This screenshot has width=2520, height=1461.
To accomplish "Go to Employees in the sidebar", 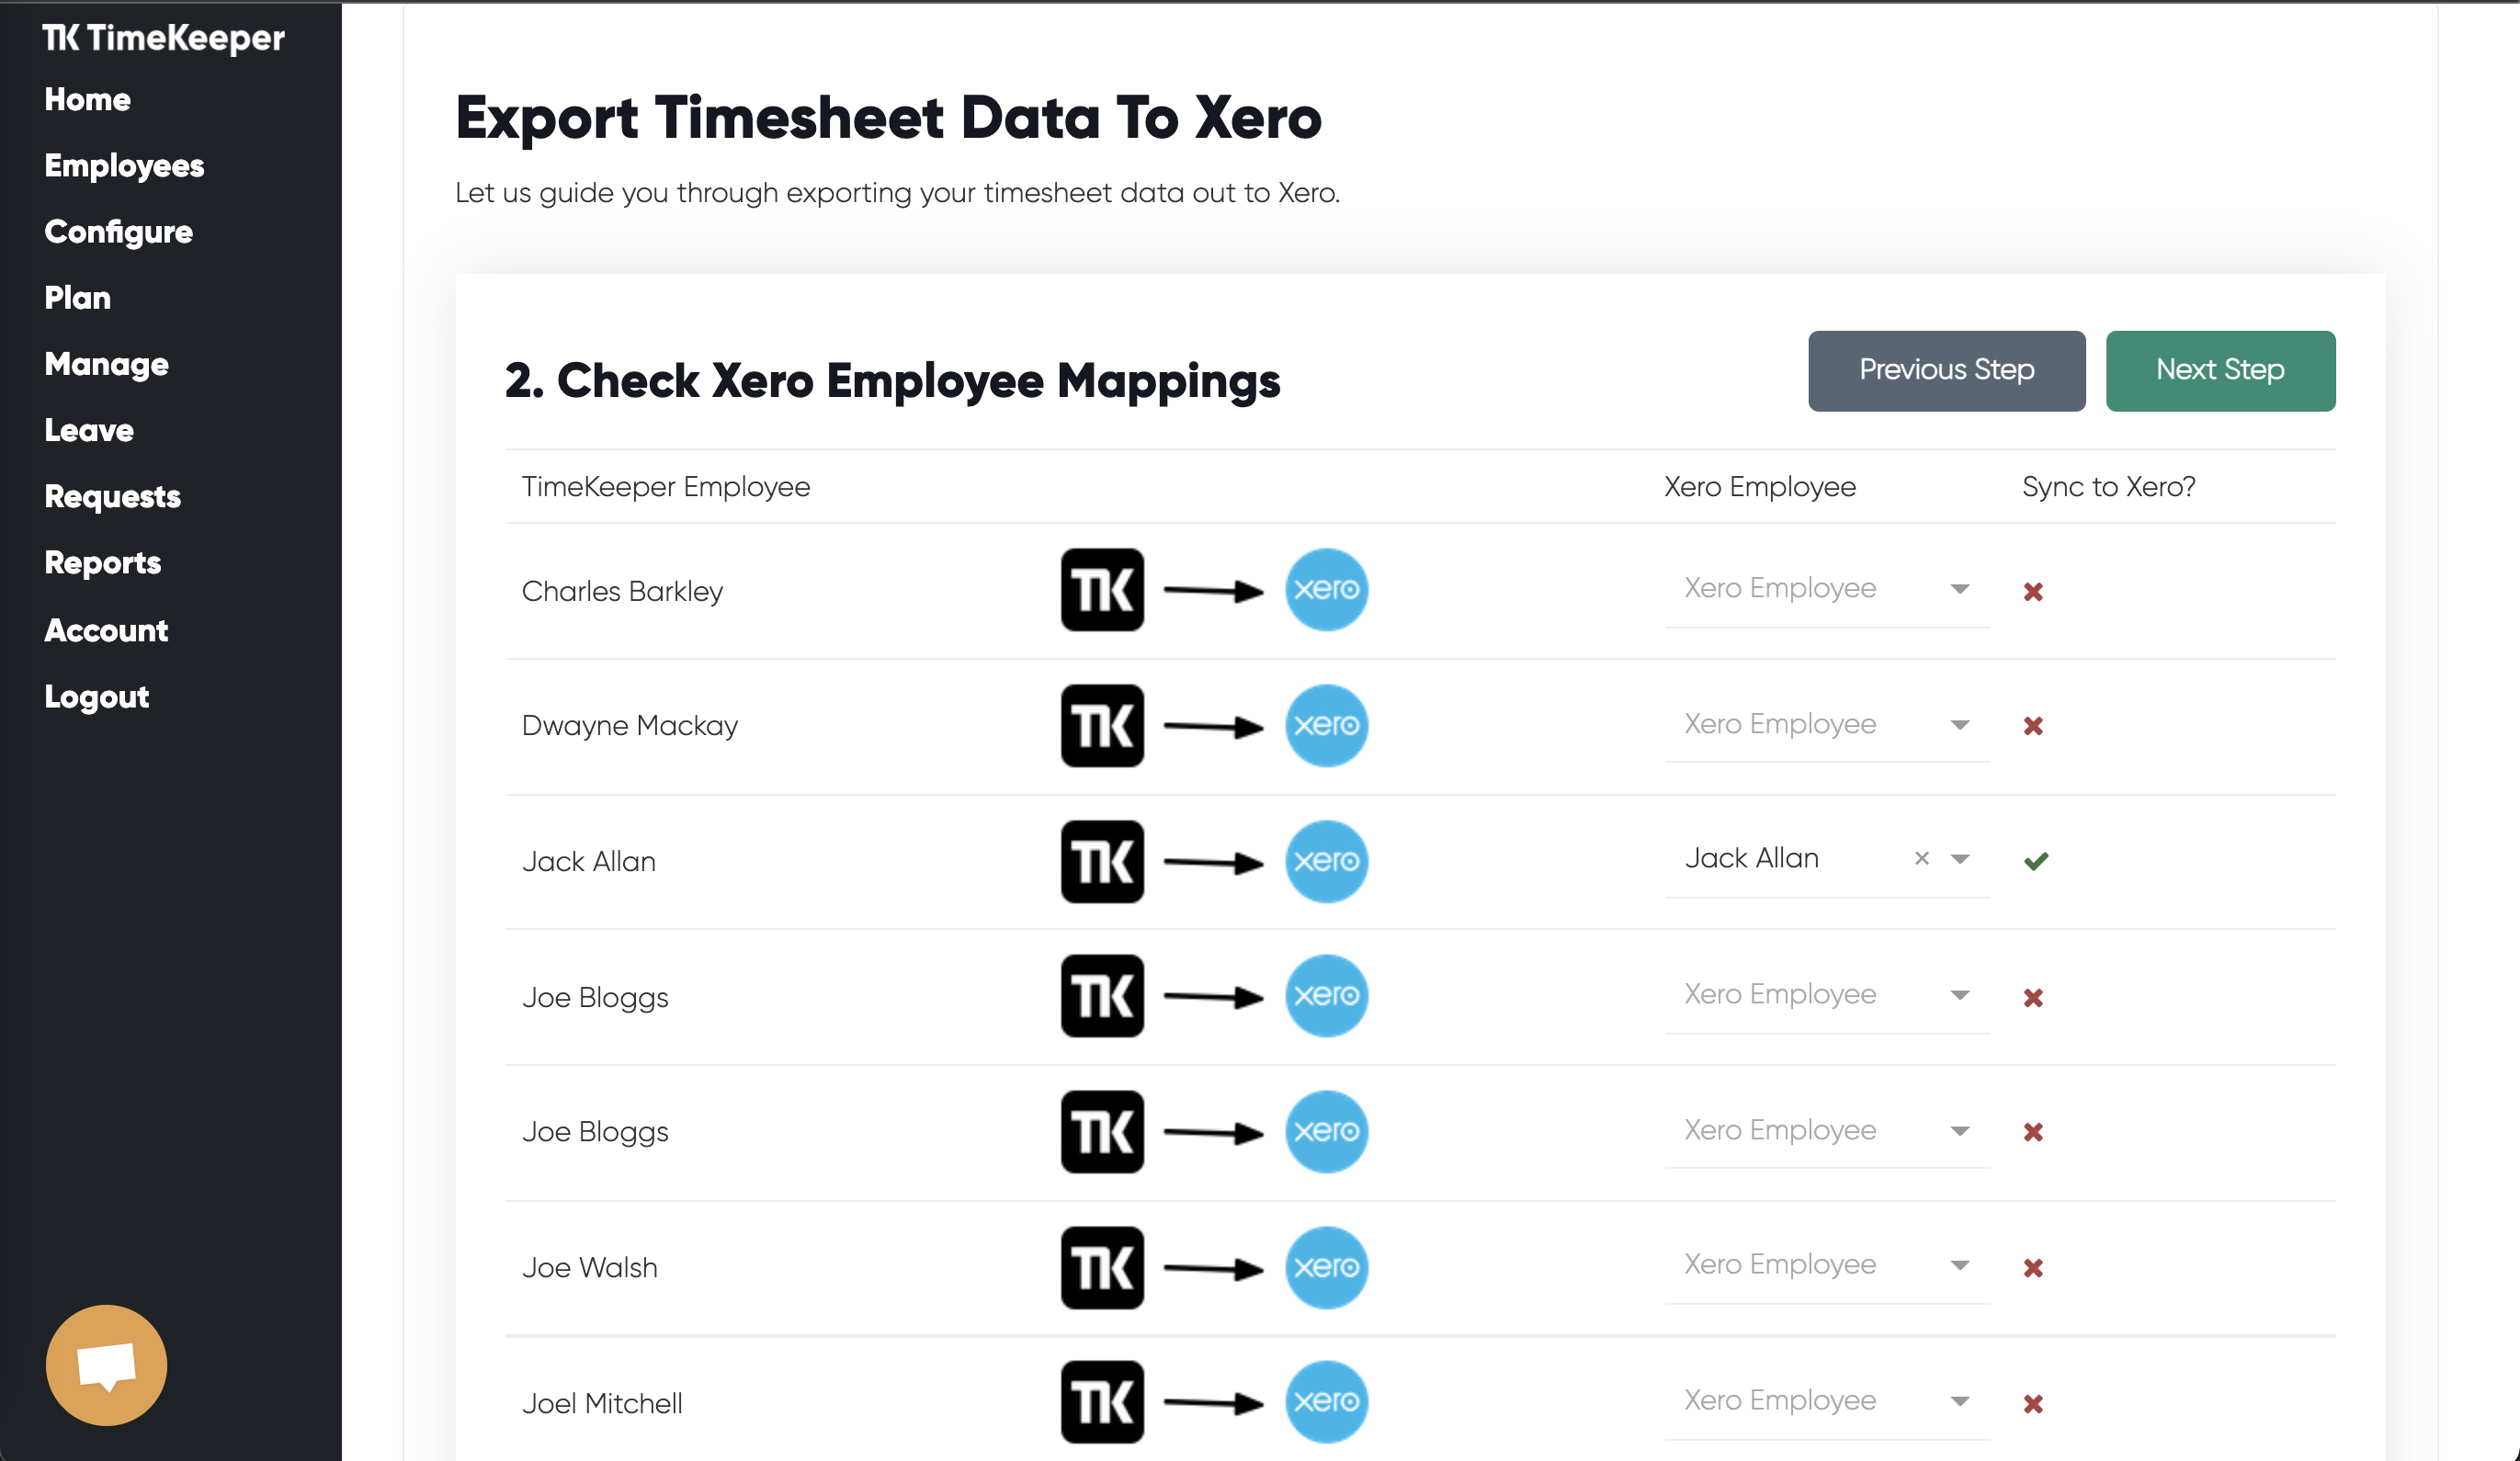I will coord(124,166).
